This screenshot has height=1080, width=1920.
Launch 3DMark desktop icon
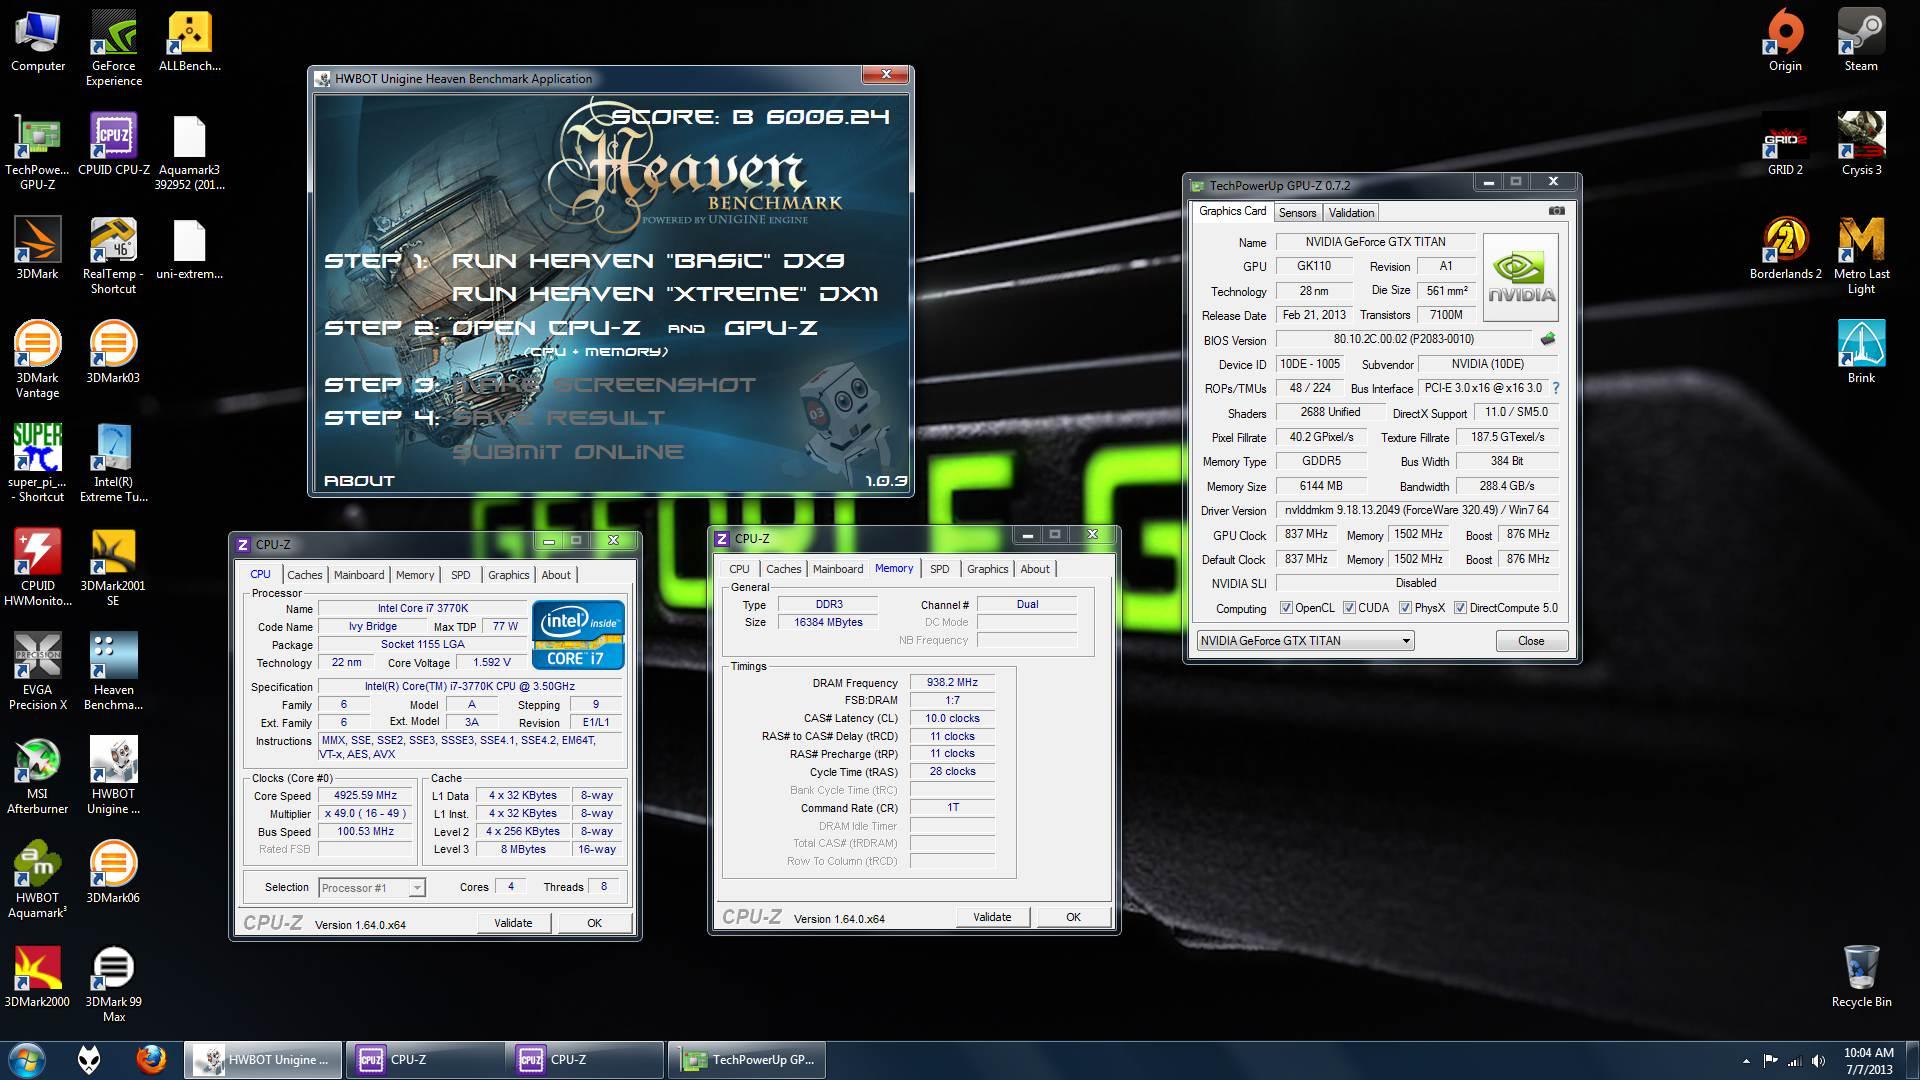pos(37,248)
